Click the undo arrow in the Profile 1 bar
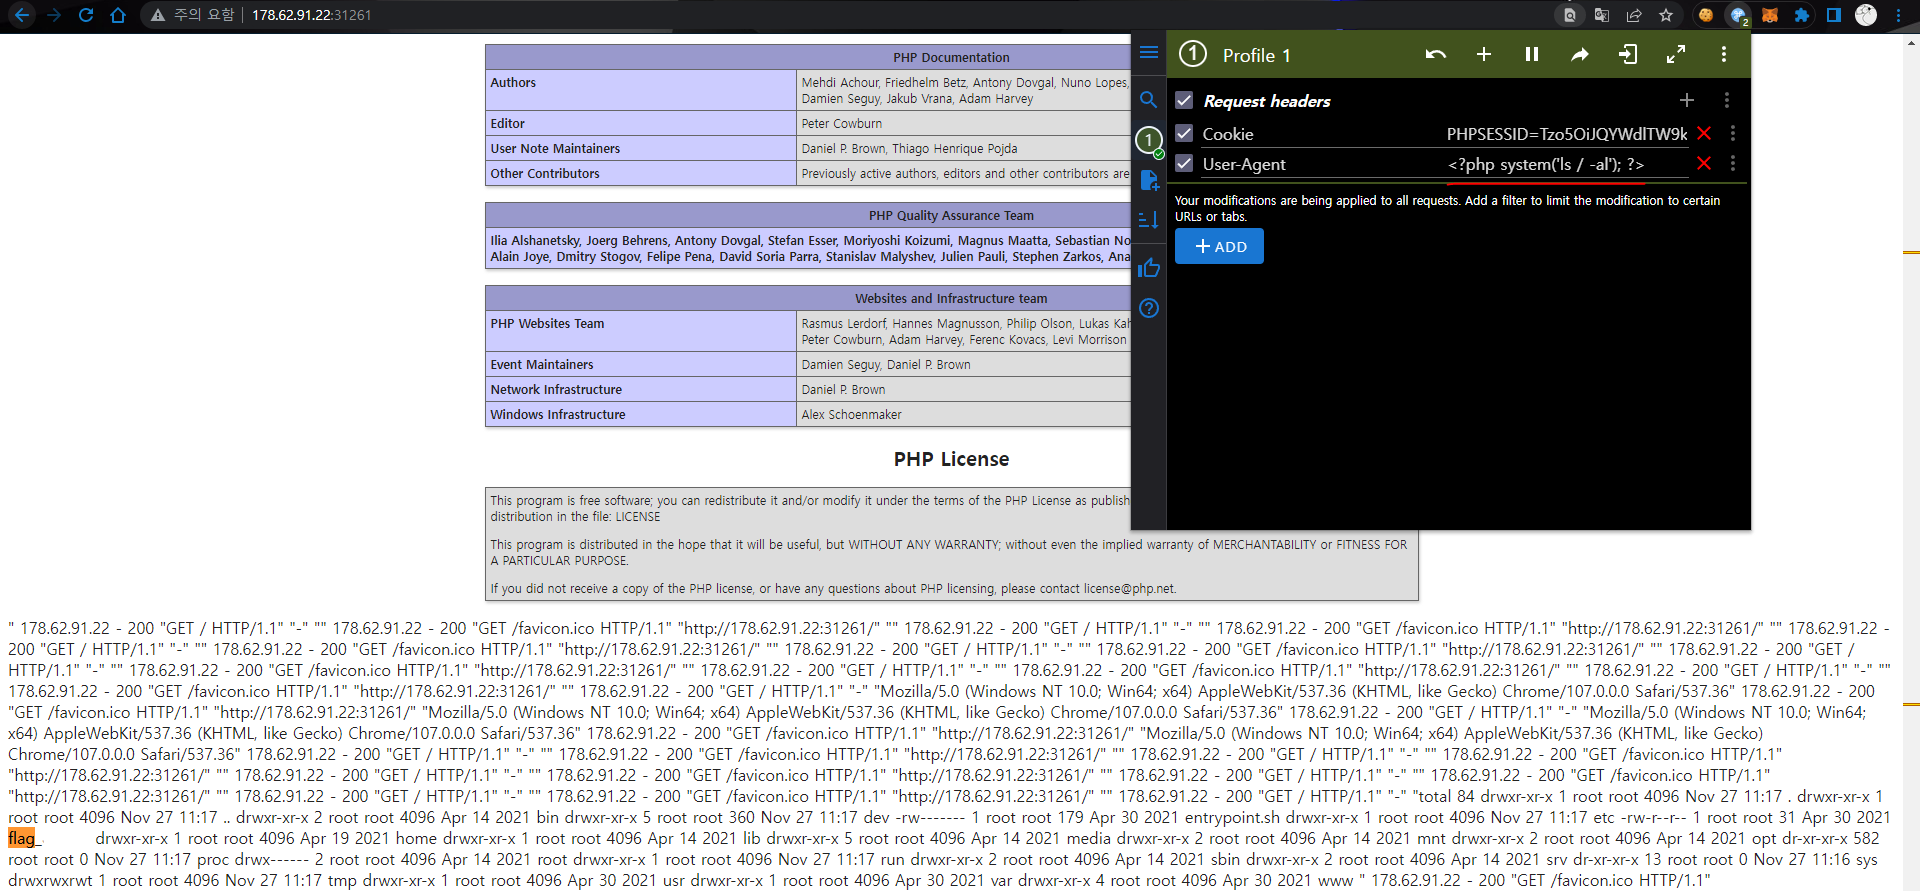Image resolution: width=1920 pixels, height=891 pixels. [x=1436, y=54]
